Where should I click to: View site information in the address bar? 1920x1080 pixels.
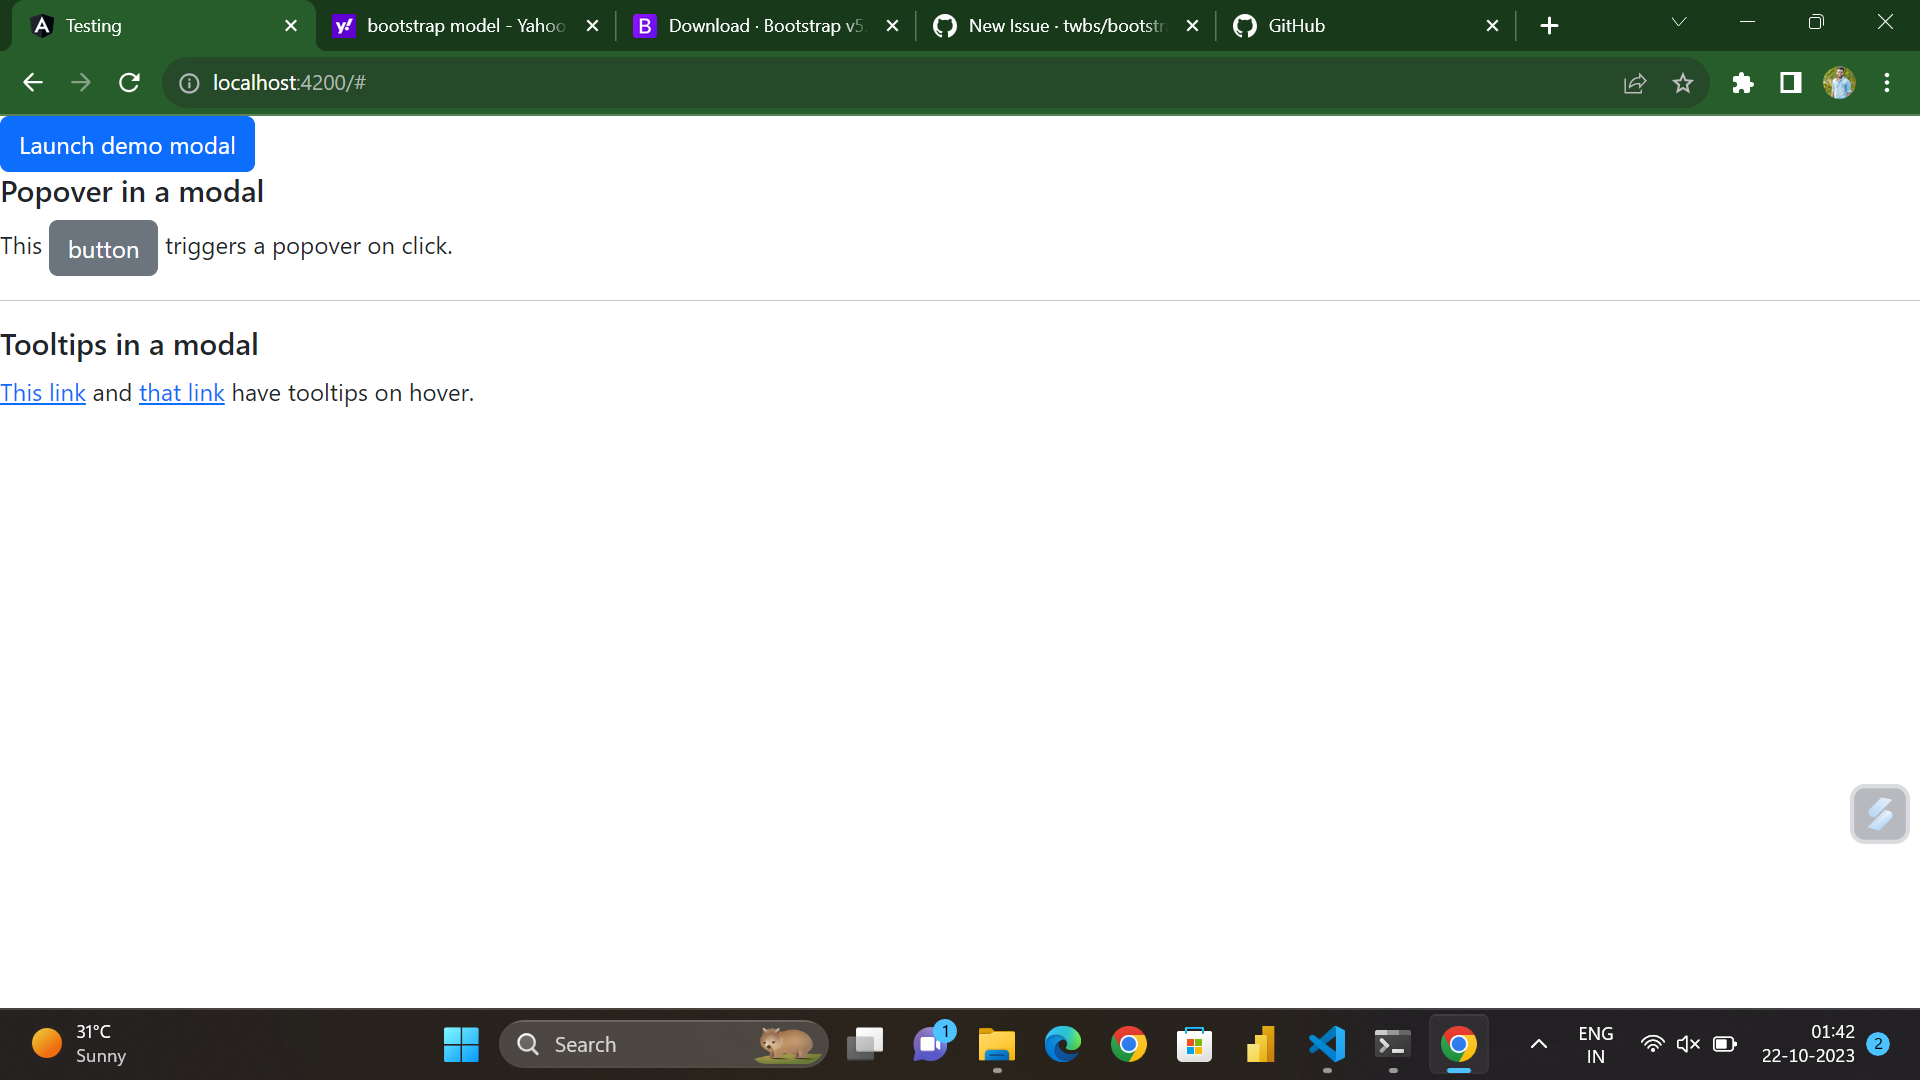188,83
